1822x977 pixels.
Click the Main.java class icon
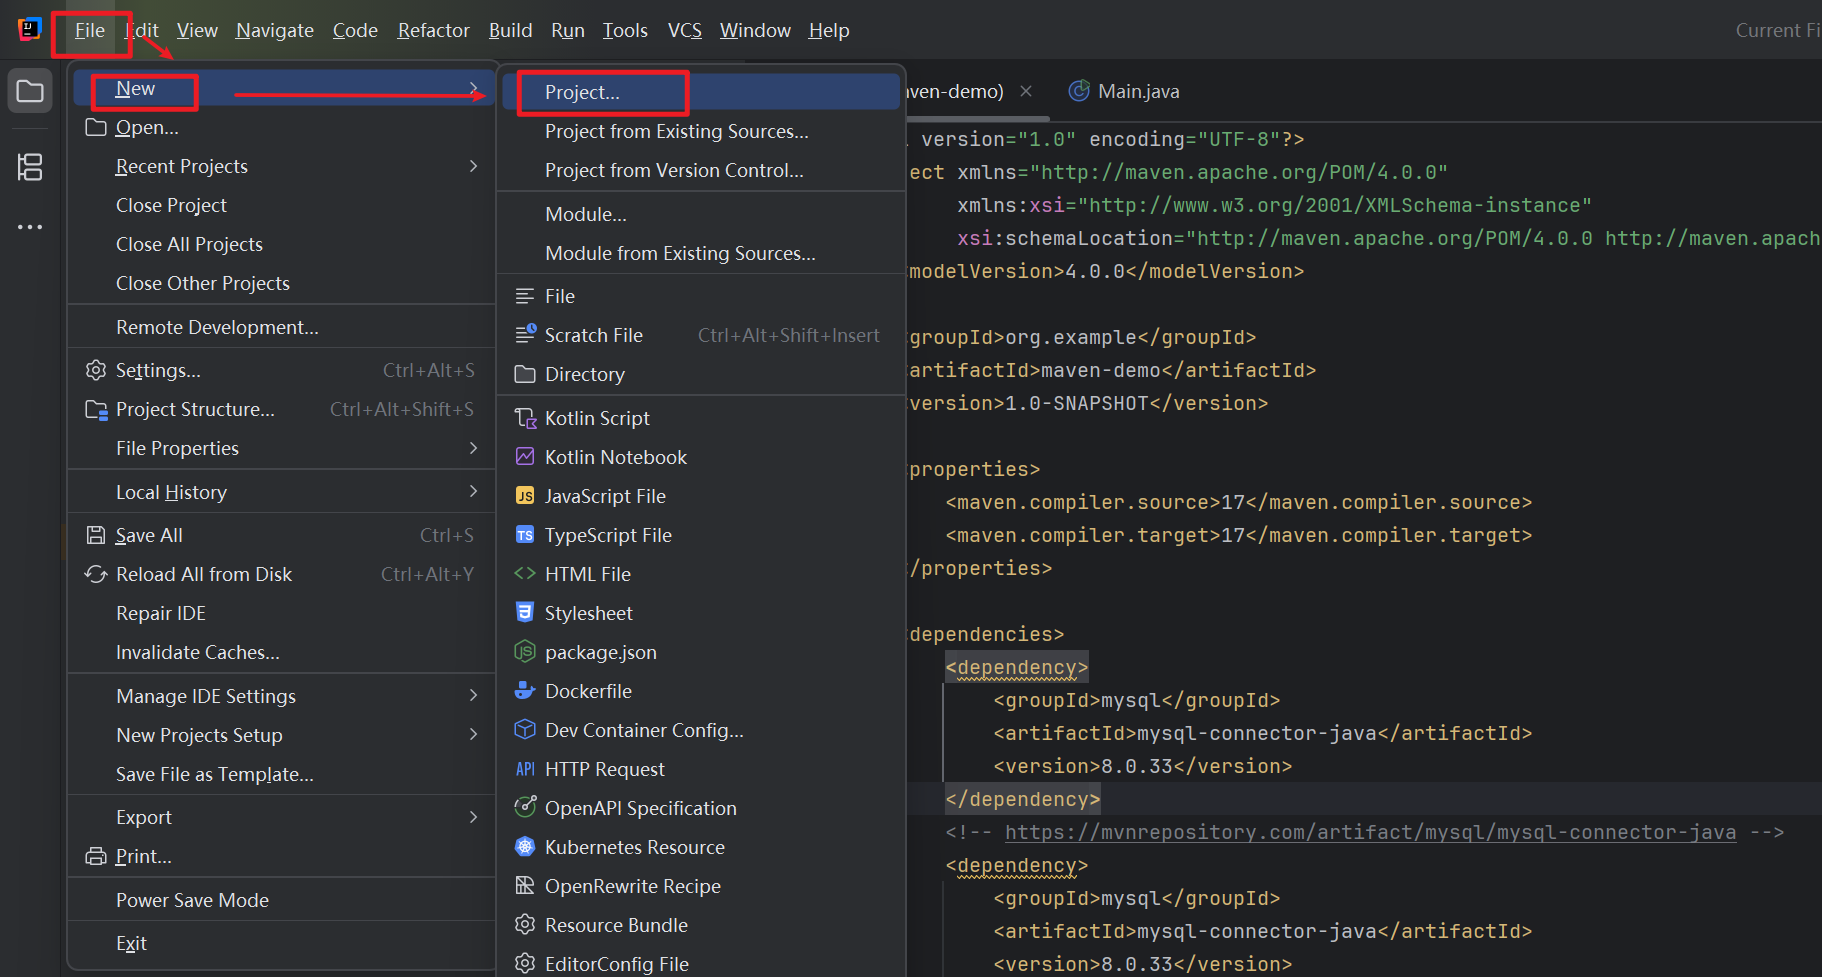tap(1079, 91)
